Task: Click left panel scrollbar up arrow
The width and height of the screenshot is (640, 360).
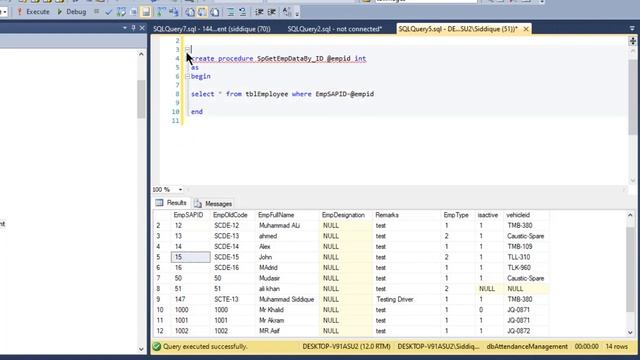Action: [141, 54]
